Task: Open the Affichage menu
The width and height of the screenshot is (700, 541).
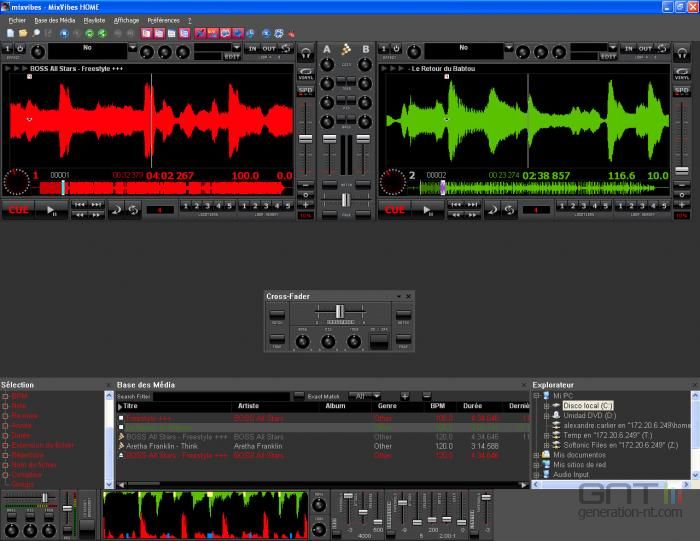Action: pos(126,20)
